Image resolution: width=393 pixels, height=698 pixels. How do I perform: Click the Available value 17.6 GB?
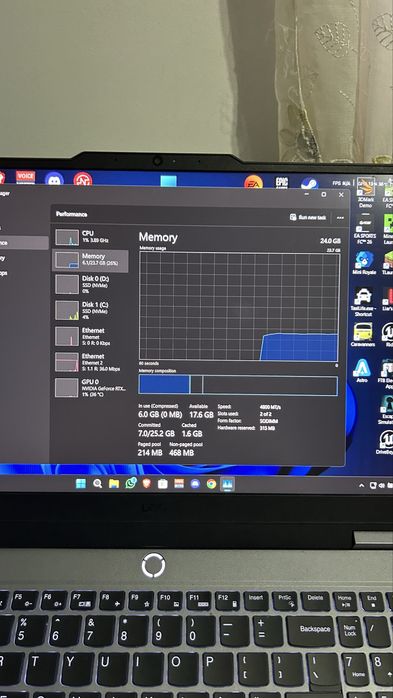[201, 414]
